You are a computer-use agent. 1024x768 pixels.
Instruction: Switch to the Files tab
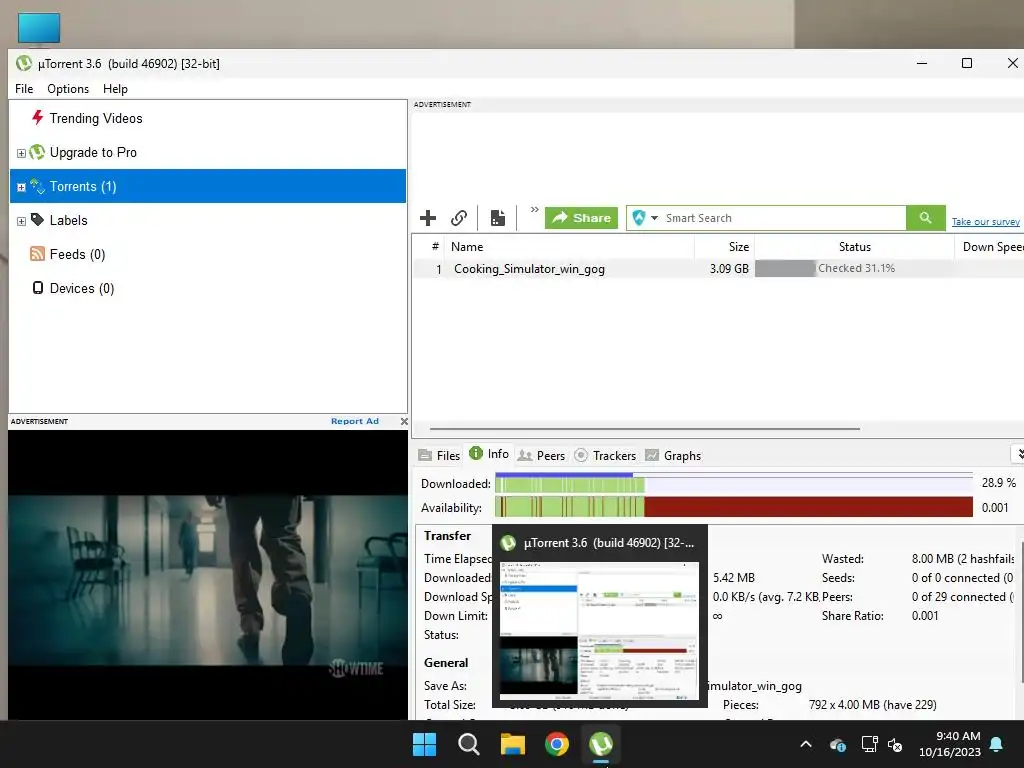coord(440,455)
